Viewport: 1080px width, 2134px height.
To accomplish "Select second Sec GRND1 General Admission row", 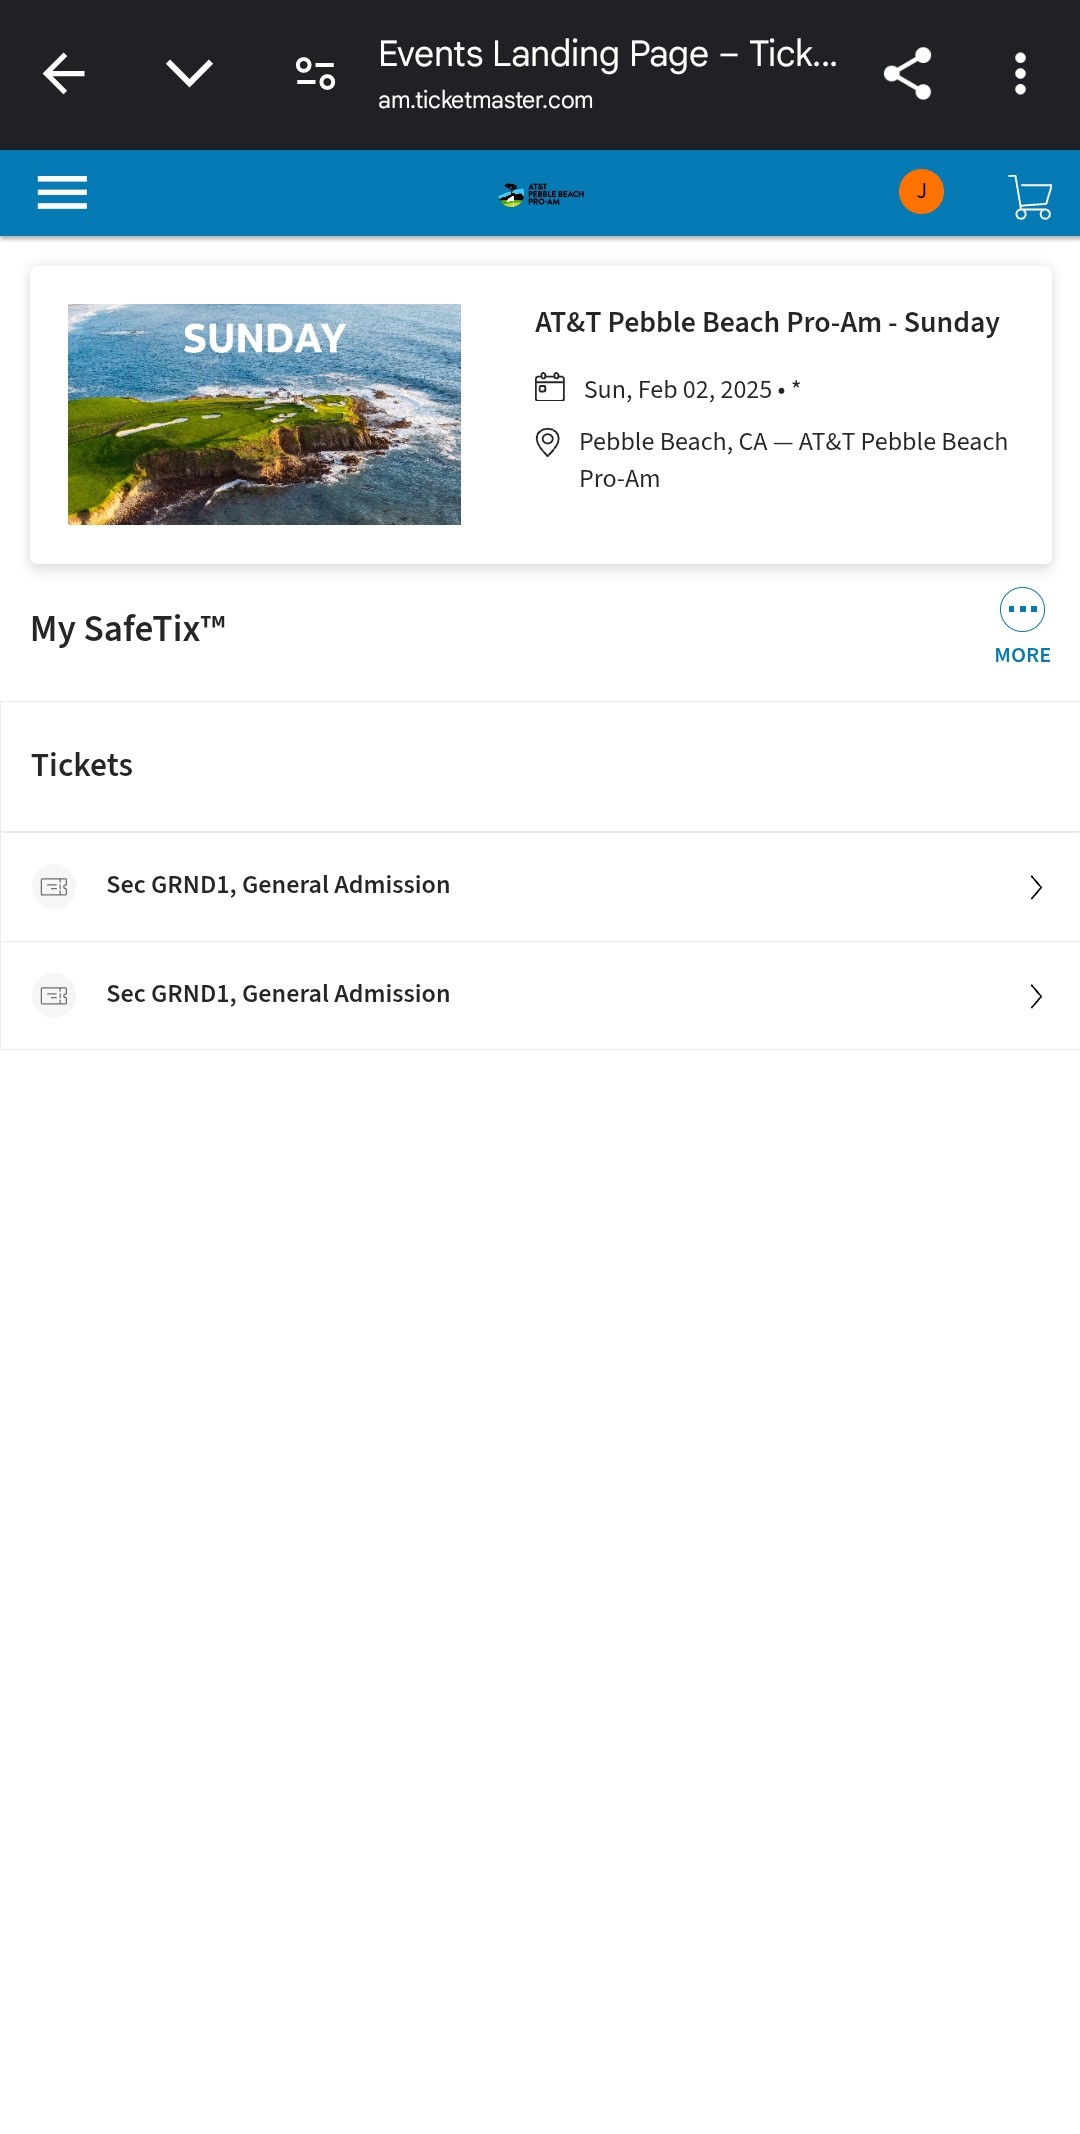I will coord(278,994).
